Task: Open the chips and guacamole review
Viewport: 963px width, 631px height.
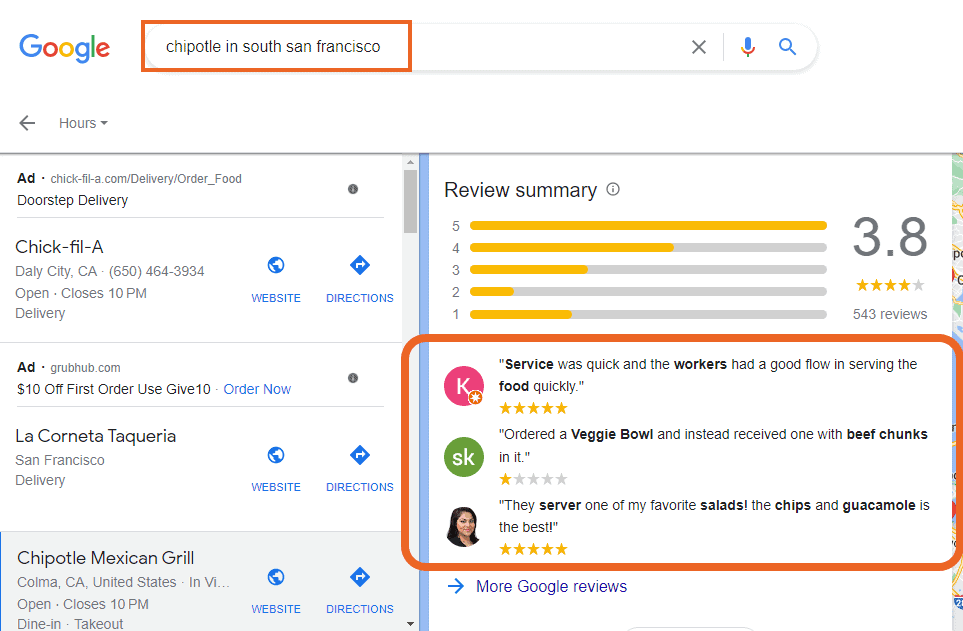Action: (x=714, y=516)
